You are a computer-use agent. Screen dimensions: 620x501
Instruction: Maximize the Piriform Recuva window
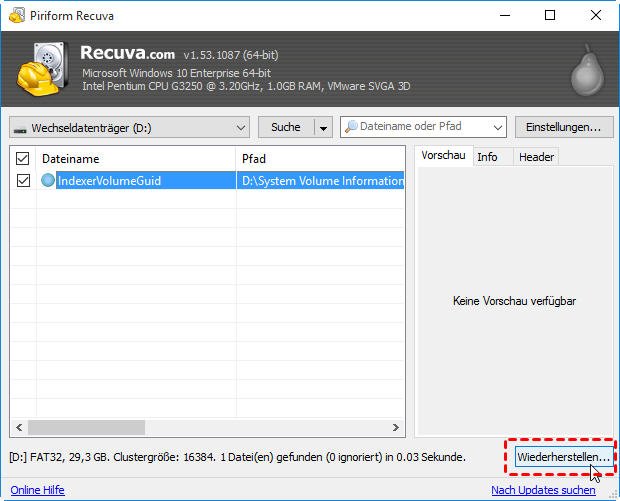pyautogui.click(x=550, y=15)
